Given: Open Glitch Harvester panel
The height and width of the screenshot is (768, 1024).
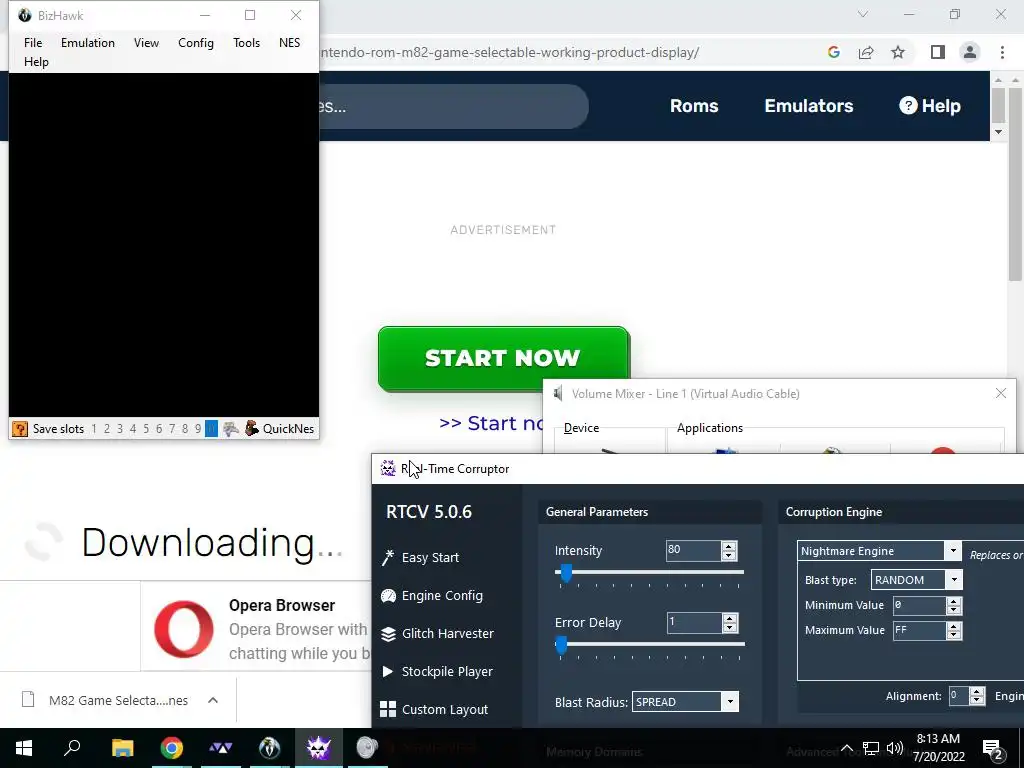Looking at the screenshot, I should (x=438, y=633).
